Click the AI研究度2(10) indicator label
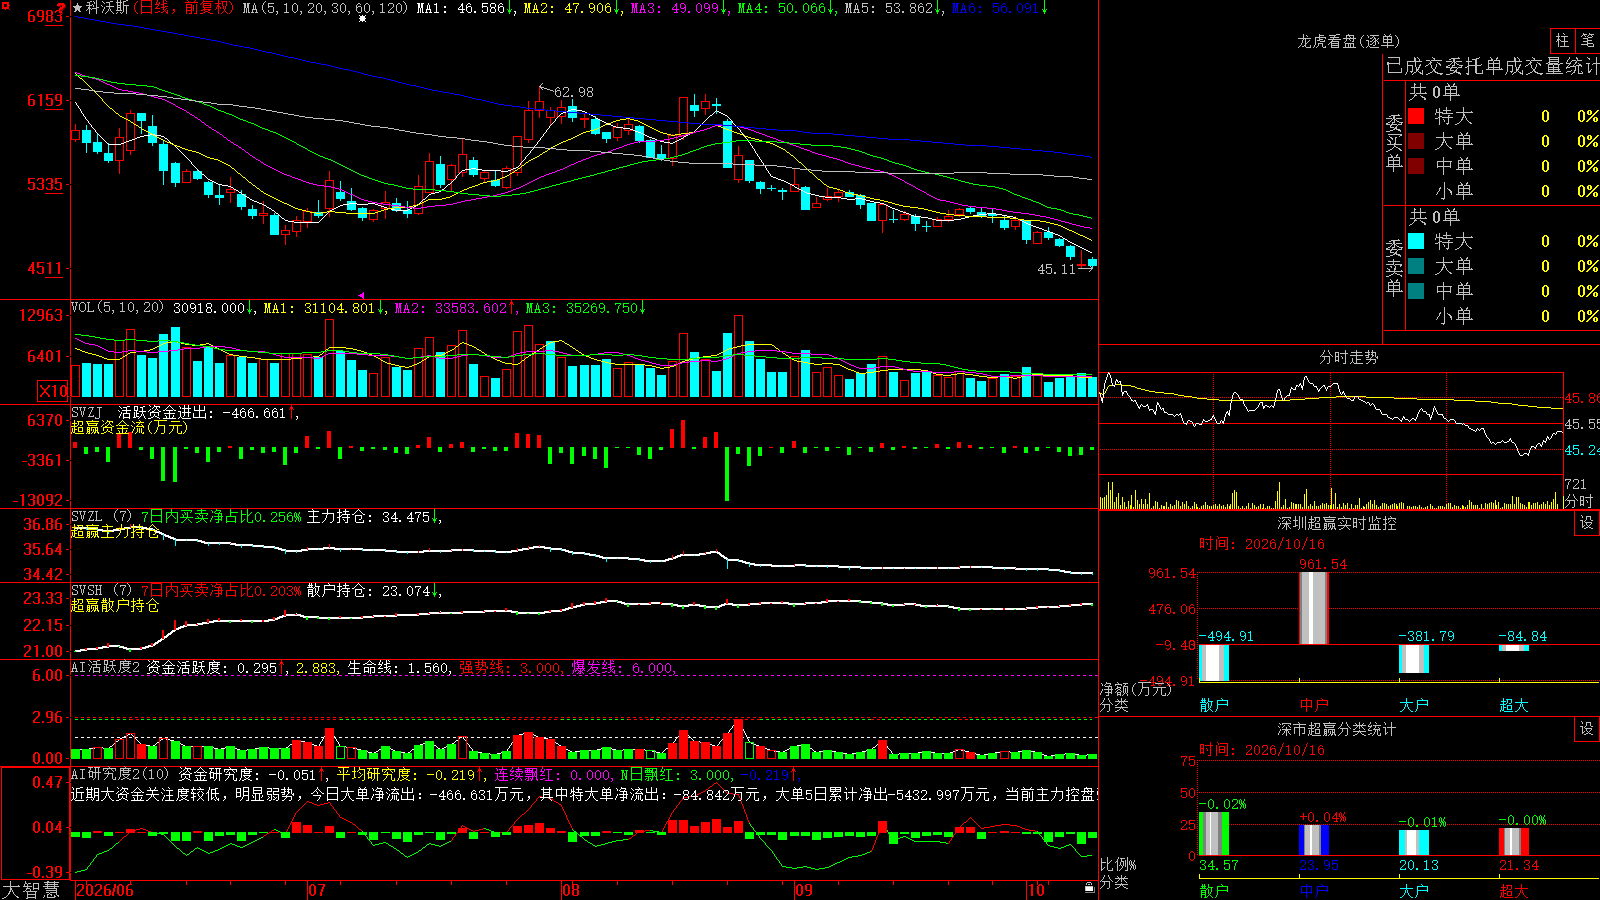The width and height of the screenshot is (1600, 900). pyautogui.click(x=121, y=774)
